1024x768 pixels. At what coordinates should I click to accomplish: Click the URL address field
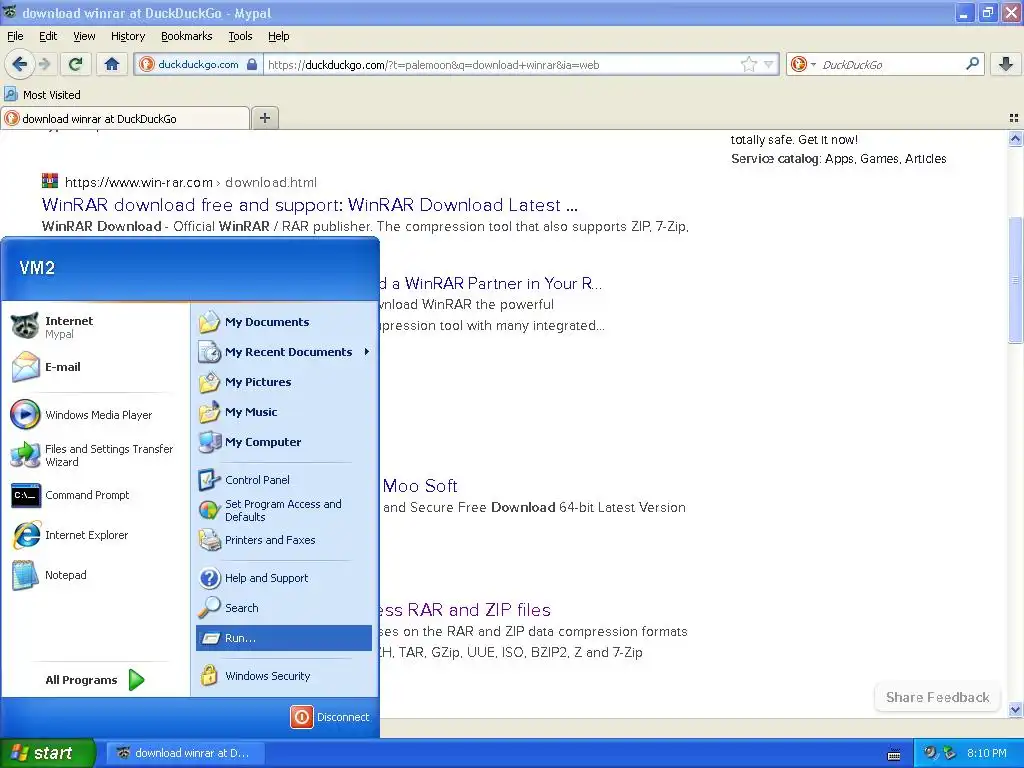[502, 64]
